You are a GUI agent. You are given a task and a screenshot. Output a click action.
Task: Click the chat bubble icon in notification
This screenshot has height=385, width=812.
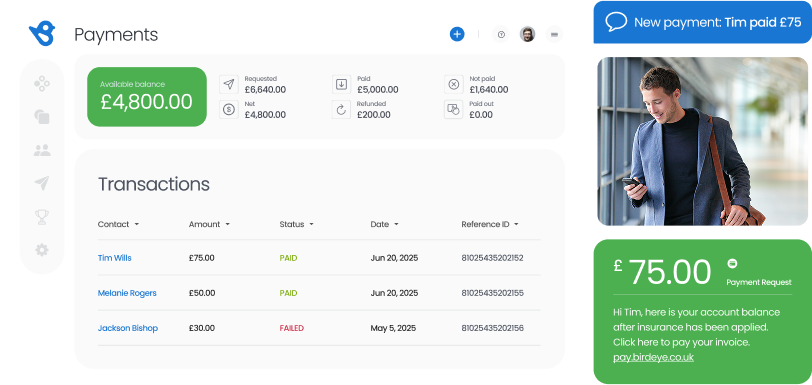[x=616, y=22]
